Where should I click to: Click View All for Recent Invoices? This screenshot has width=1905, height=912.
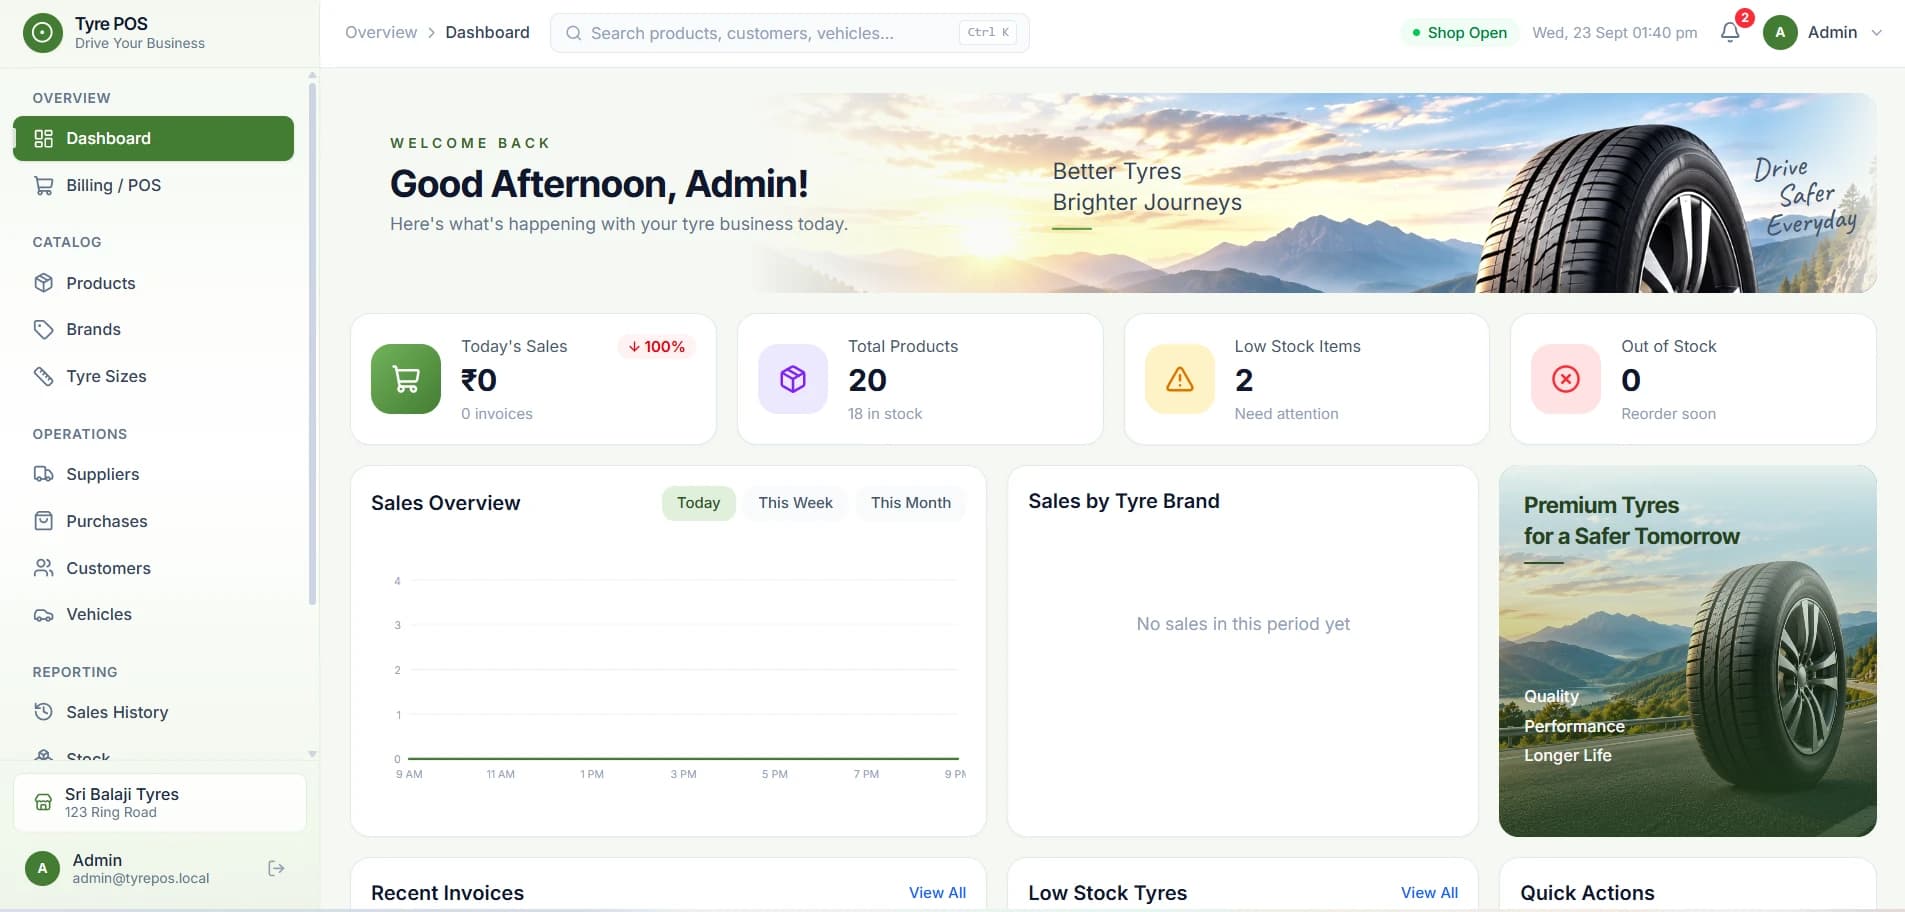pyautogui.click(x=937, y=893)
